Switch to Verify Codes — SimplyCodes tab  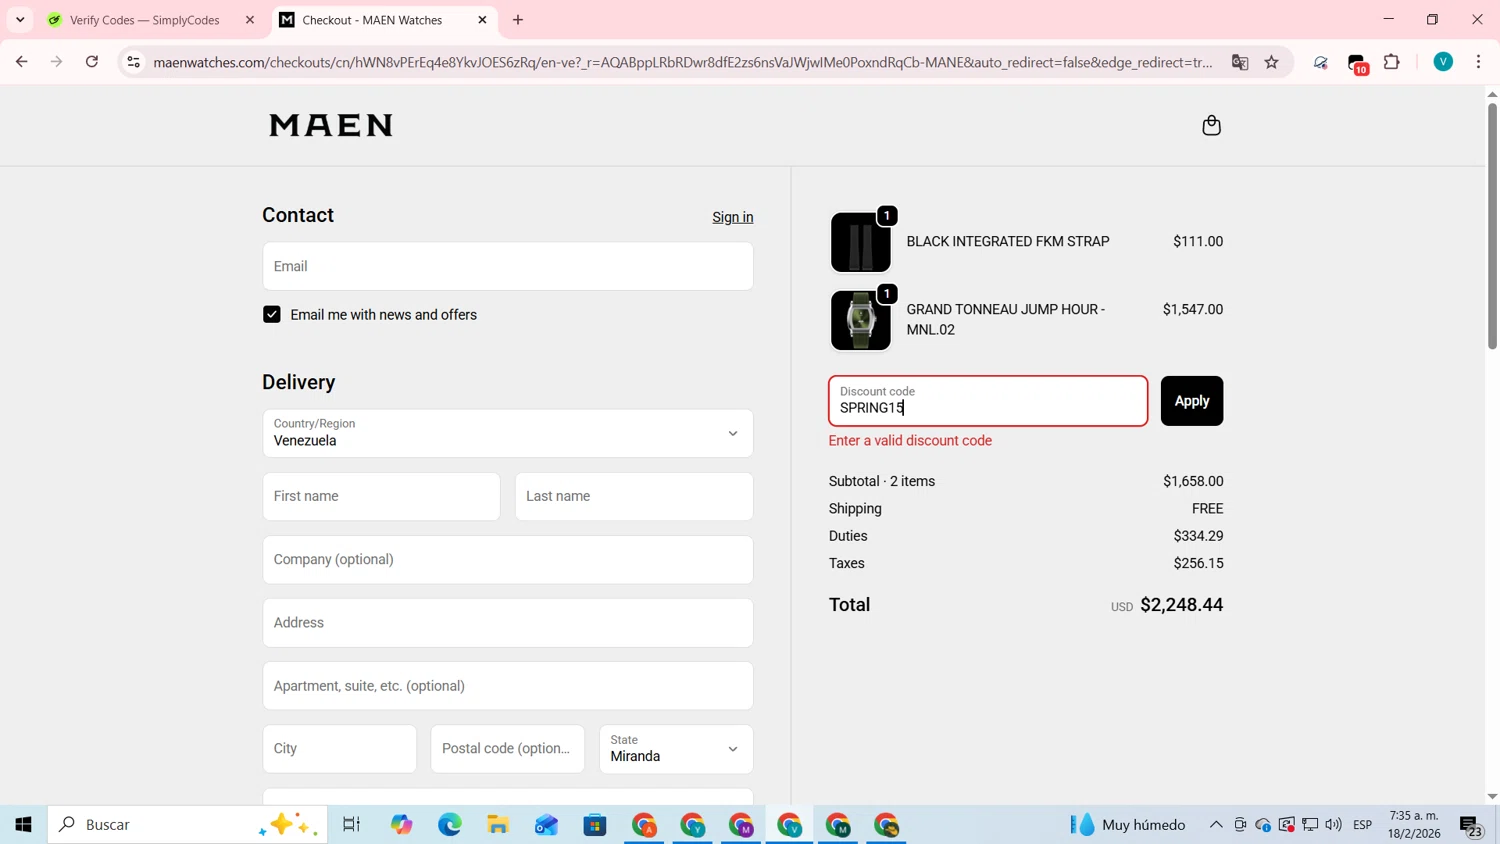pyautogui.click(x=145, y=20)
